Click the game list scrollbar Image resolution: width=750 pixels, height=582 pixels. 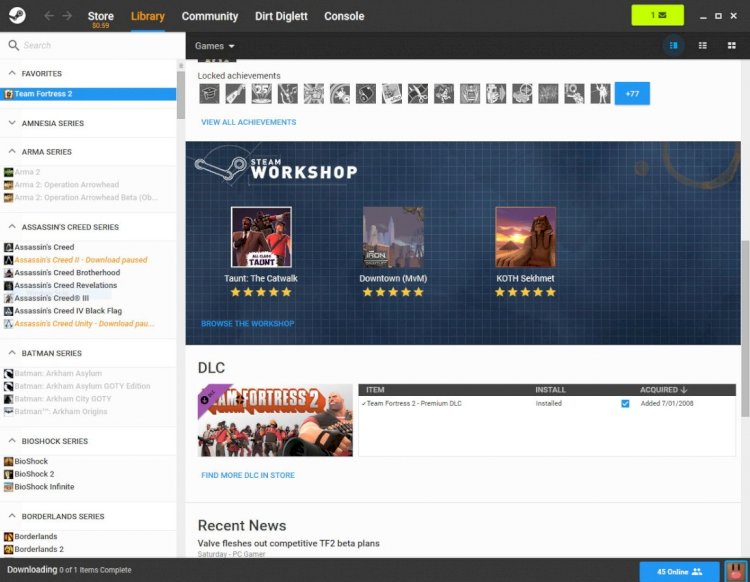pyautogui.click(x=180, y=95)
